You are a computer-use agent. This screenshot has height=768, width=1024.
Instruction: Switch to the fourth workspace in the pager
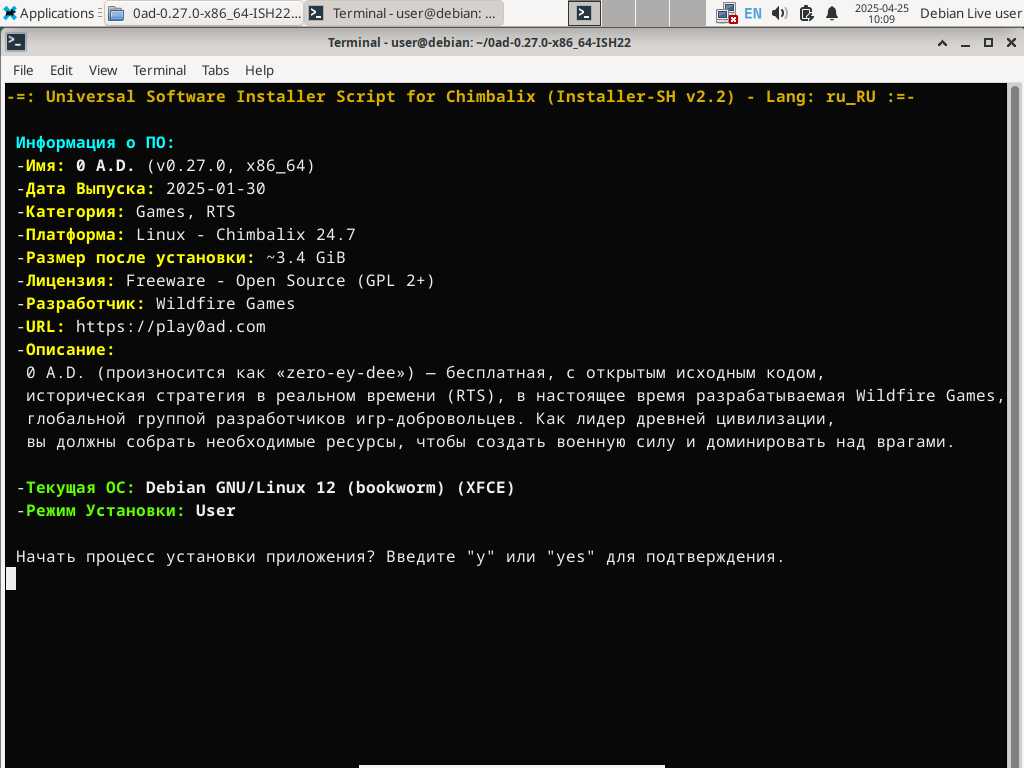pyautogui.click(x=687, y=13)
